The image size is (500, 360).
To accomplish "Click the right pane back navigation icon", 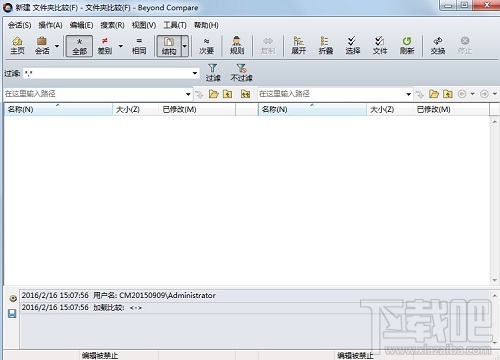I will [x=462, y=94].
